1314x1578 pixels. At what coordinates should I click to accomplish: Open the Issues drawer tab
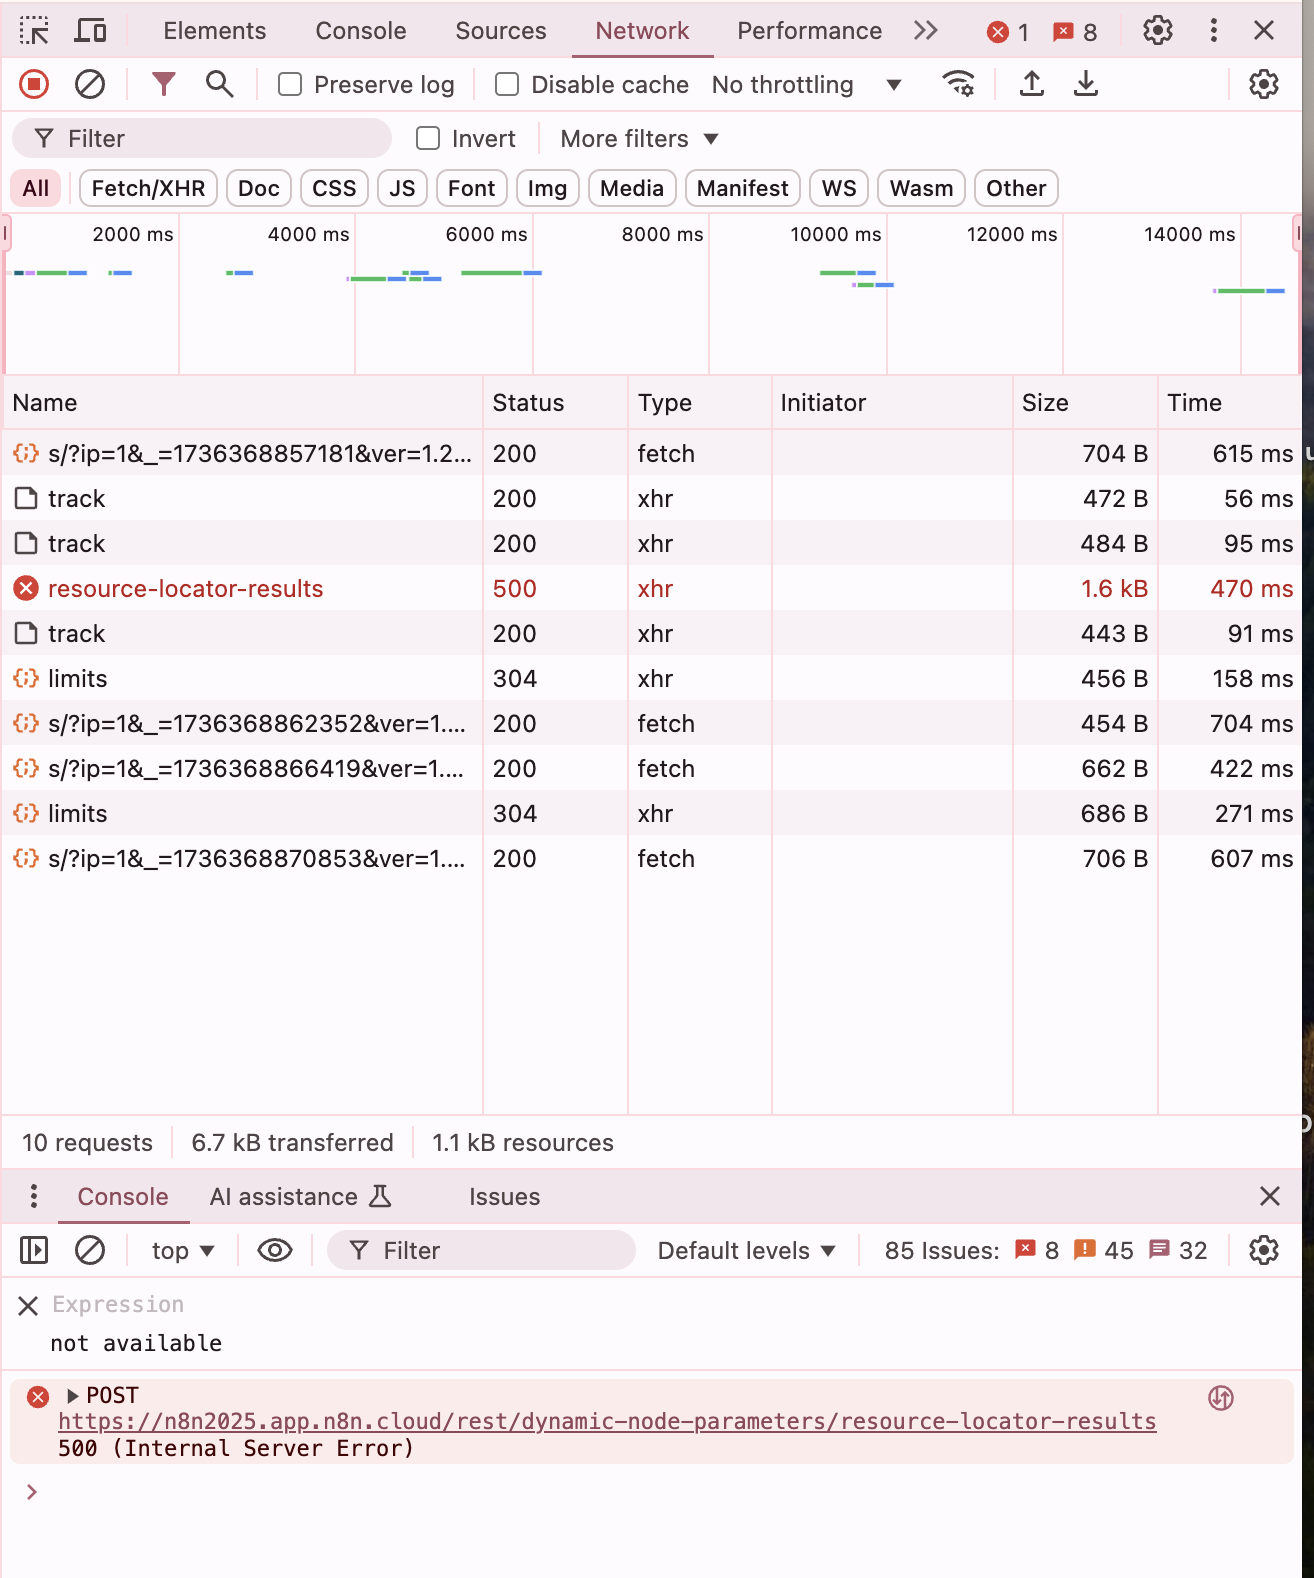[x=504, y=1196]
